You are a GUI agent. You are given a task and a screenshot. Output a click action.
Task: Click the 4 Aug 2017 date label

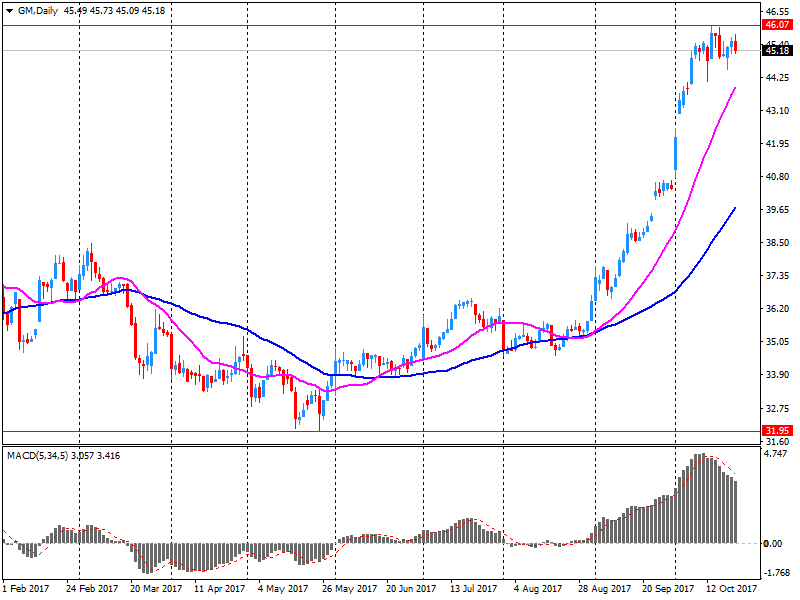pos(538,589)
